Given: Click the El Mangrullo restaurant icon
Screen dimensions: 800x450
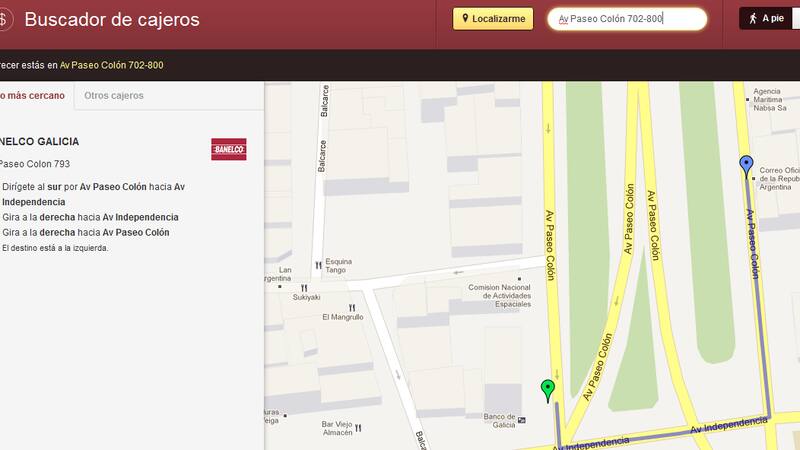Looking at the screenshot, I should click(x=351, y=308).
